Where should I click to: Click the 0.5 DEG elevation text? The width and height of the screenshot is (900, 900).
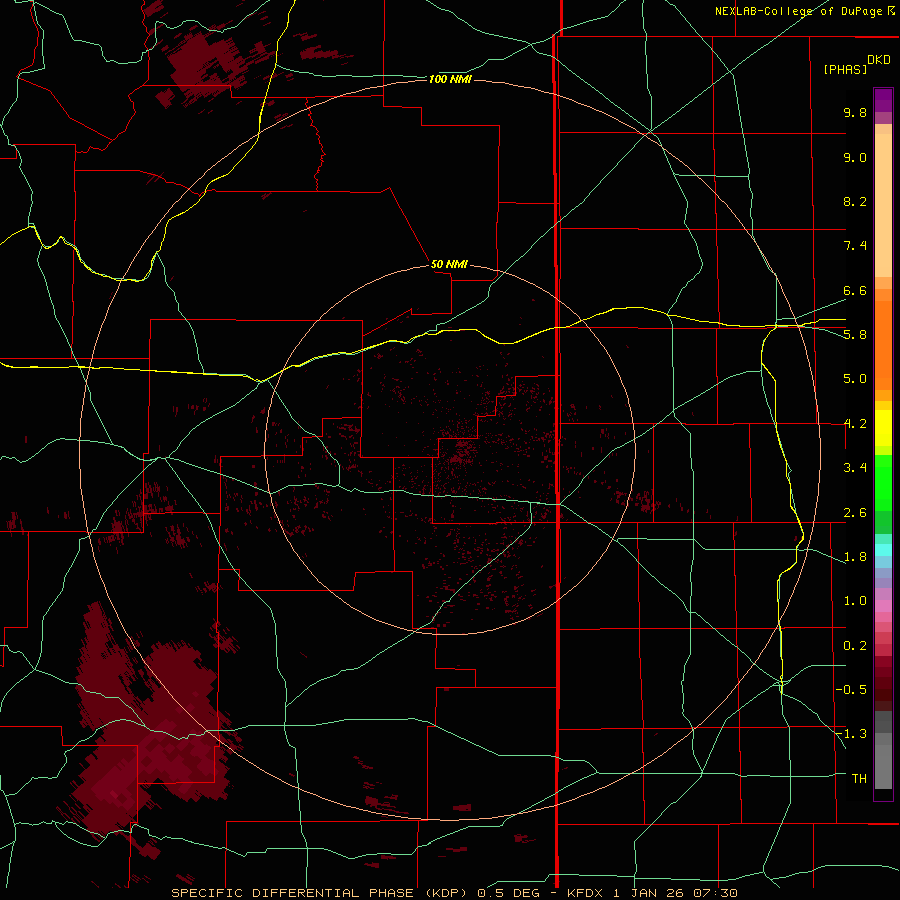point(508,893)
